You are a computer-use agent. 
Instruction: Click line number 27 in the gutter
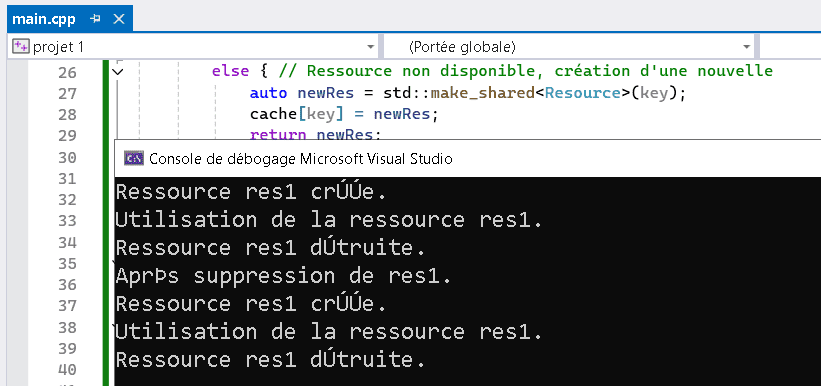pyautogui.click(x=68, y=93)
